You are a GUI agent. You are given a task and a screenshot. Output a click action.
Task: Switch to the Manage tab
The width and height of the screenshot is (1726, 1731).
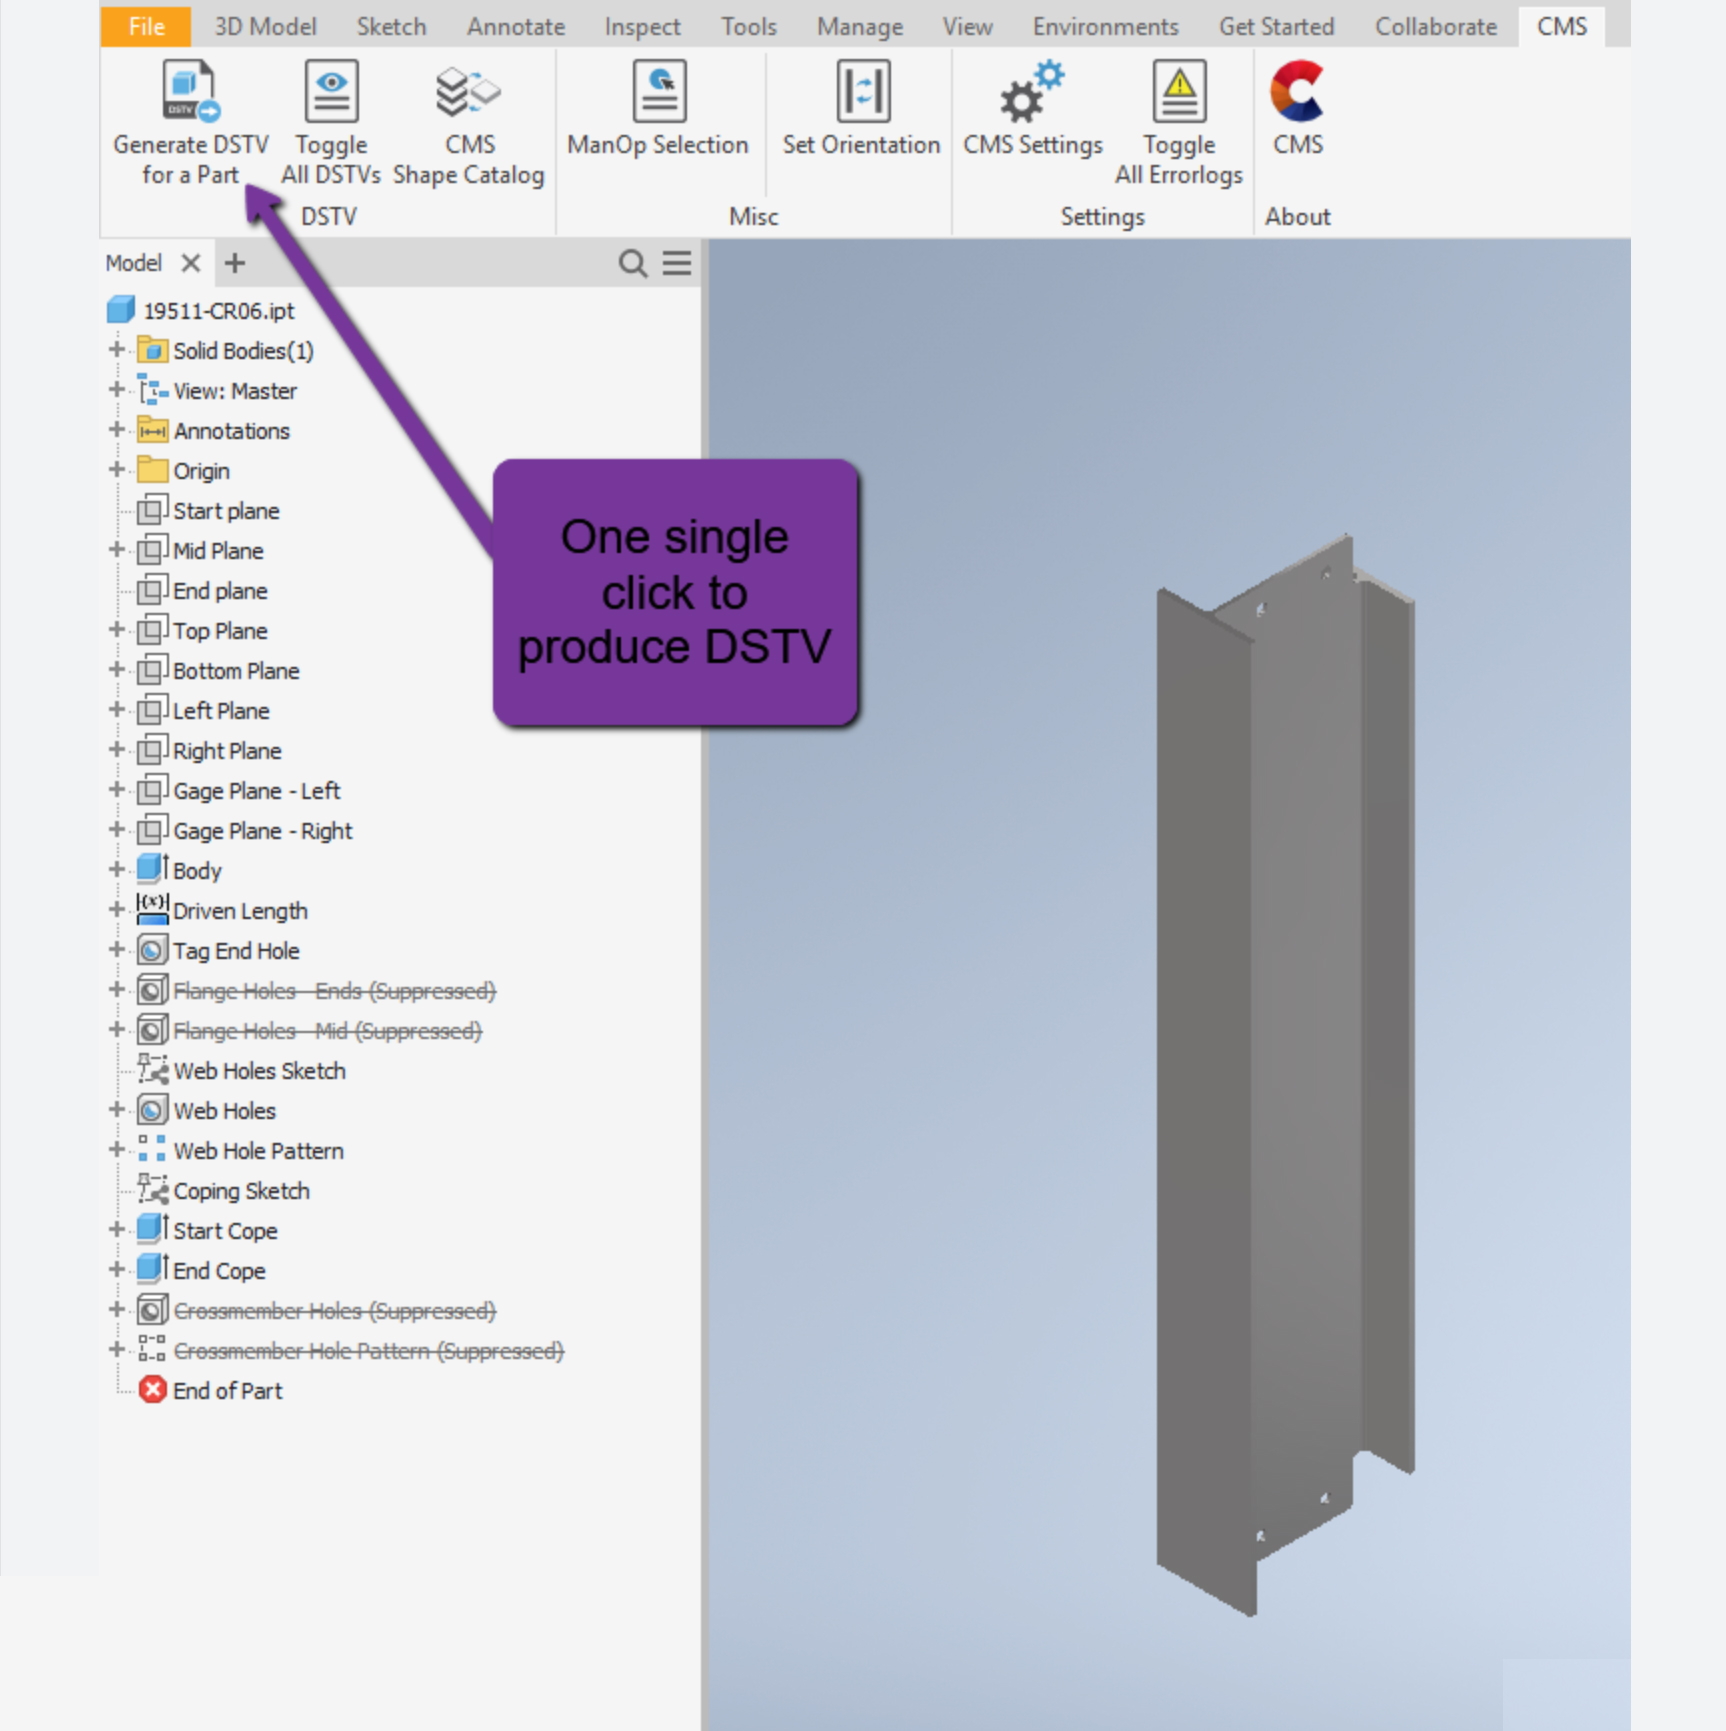click(x=860, y=27)
